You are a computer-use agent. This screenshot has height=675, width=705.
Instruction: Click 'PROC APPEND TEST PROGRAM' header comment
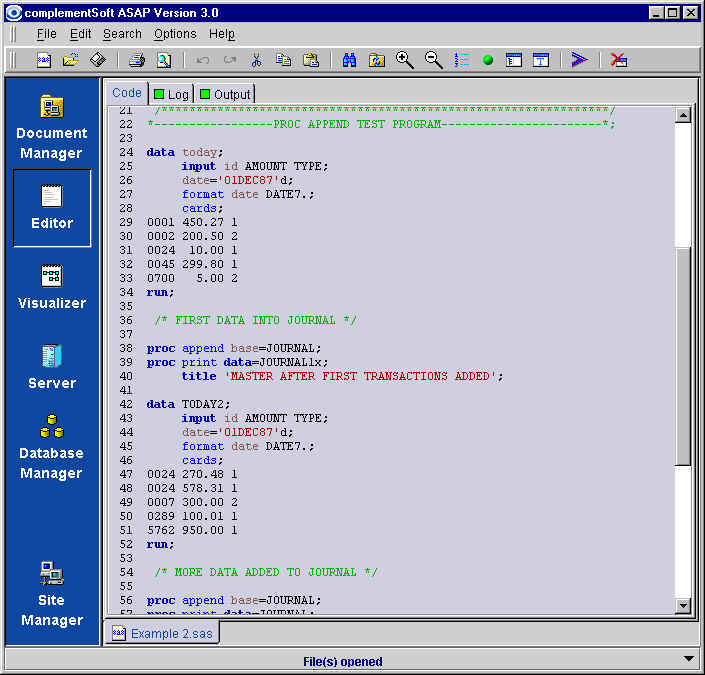coord(357,124)
